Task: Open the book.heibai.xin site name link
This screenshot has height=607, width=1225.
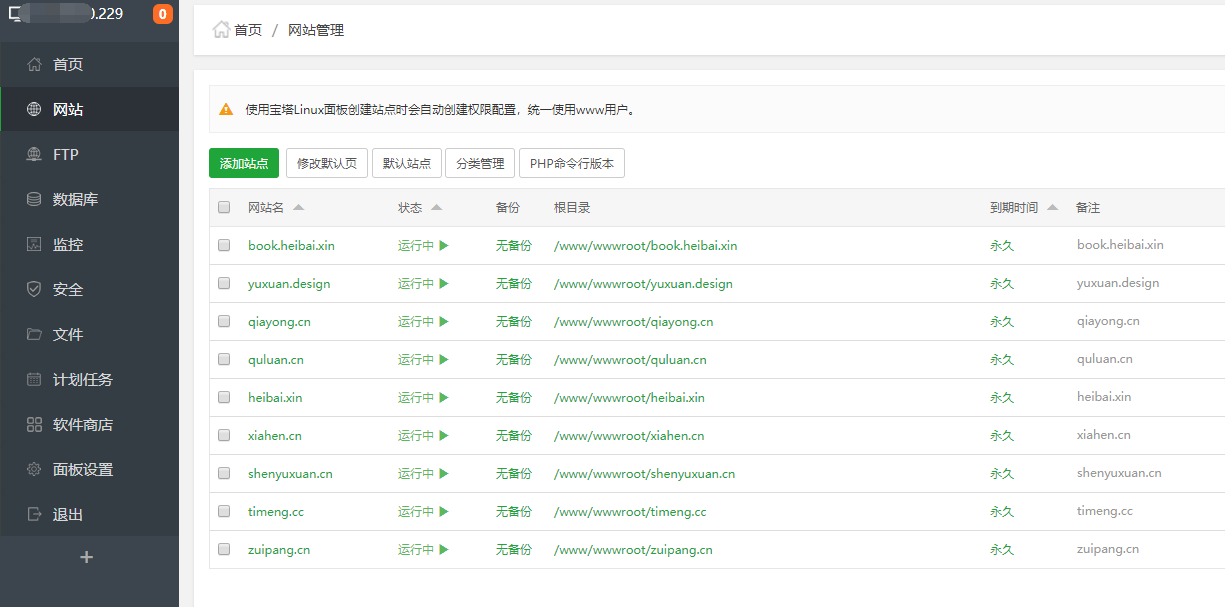Action: 291,245
